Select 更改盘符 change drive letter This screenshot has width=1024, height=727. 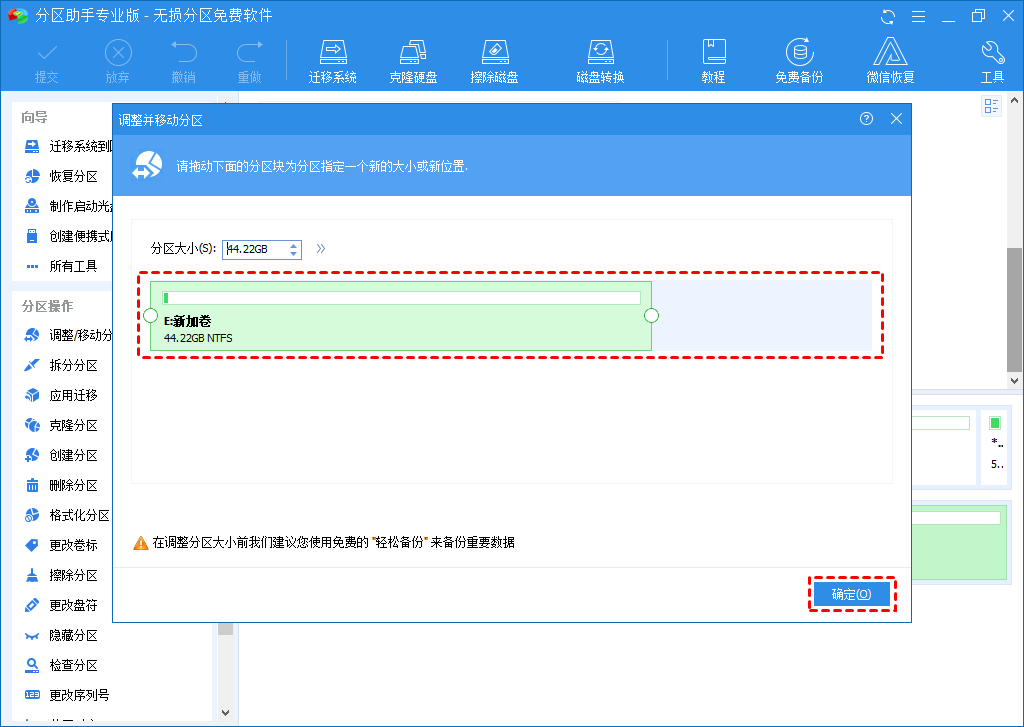[61, 606]
